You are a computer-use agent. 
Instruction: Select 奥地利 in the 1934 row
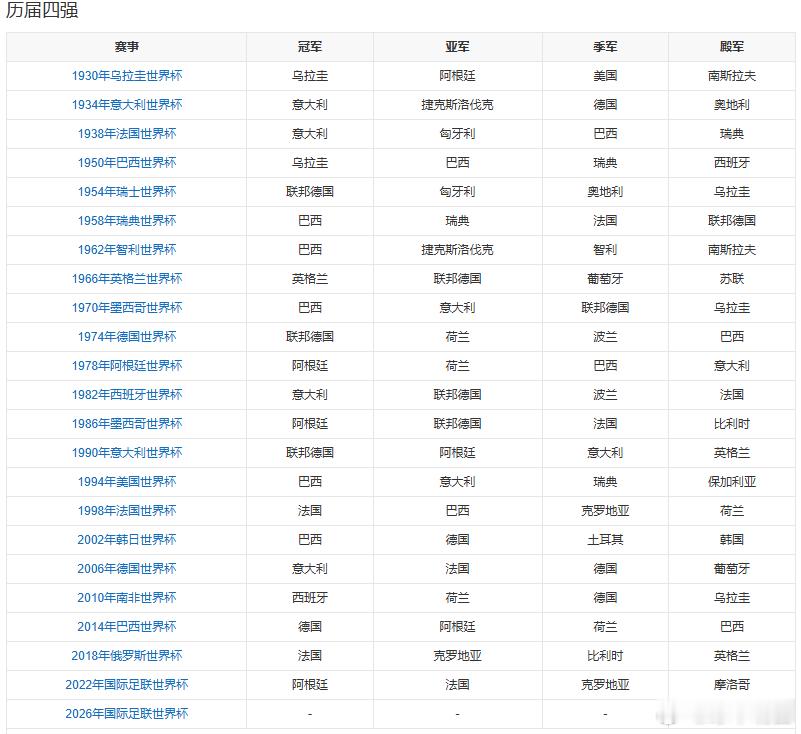pos(732,105)
